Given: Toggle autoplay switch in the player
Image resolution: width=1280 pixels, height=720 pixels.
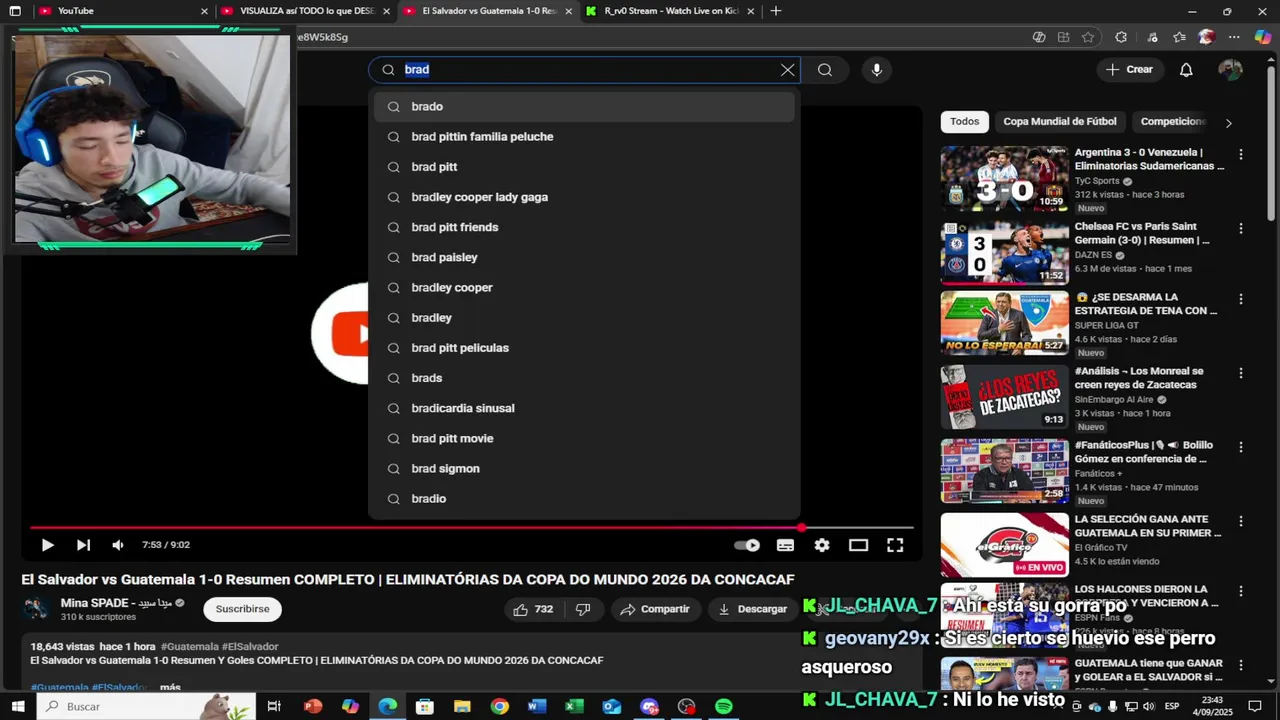Looking at the screenshot, I should [x=747, y=545].
